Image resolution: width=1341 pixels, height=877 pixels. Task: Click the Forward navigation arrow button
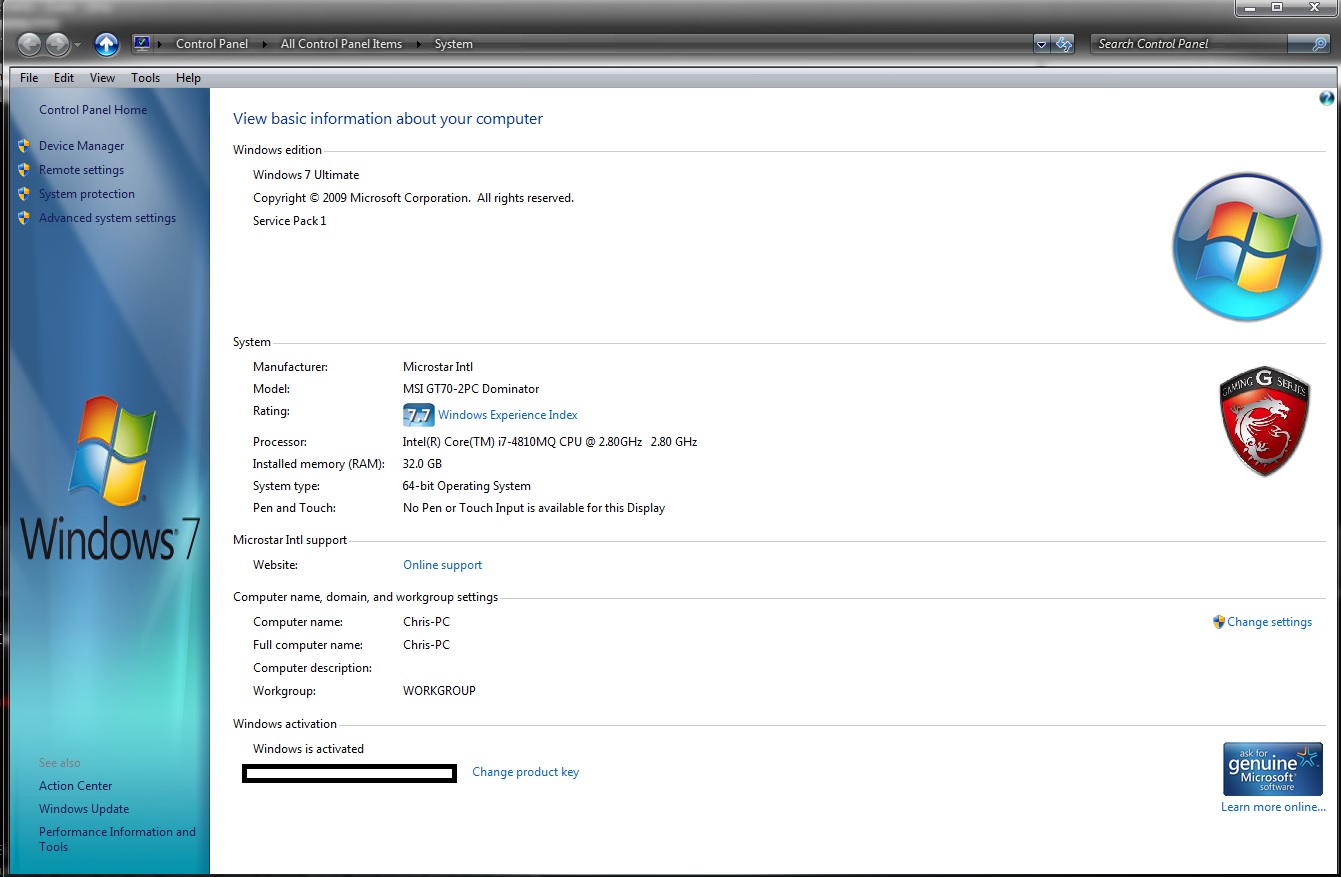pyautogui.click(x=58, y=44)
